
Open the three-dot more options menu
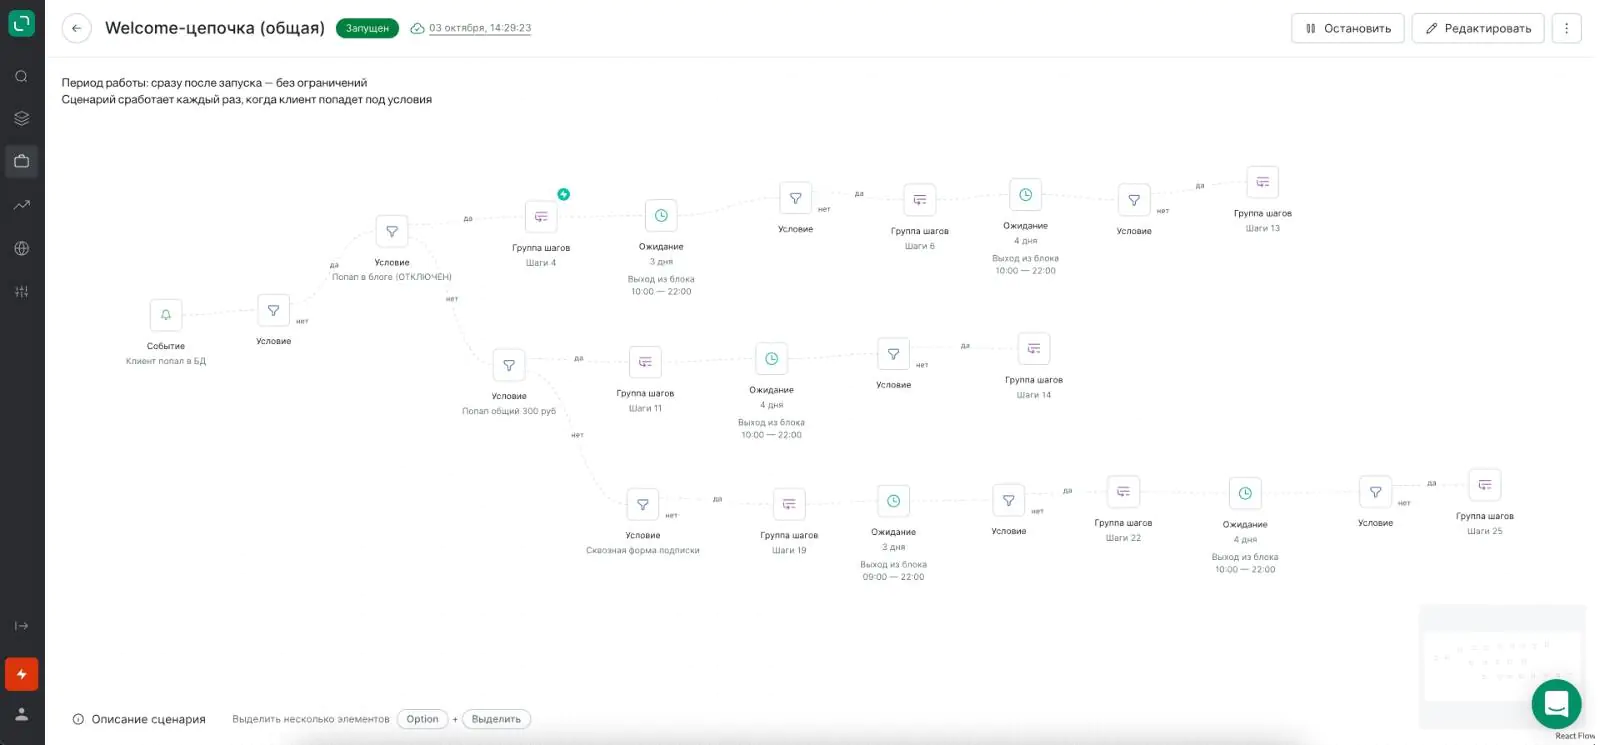(x=1567, y=28)
